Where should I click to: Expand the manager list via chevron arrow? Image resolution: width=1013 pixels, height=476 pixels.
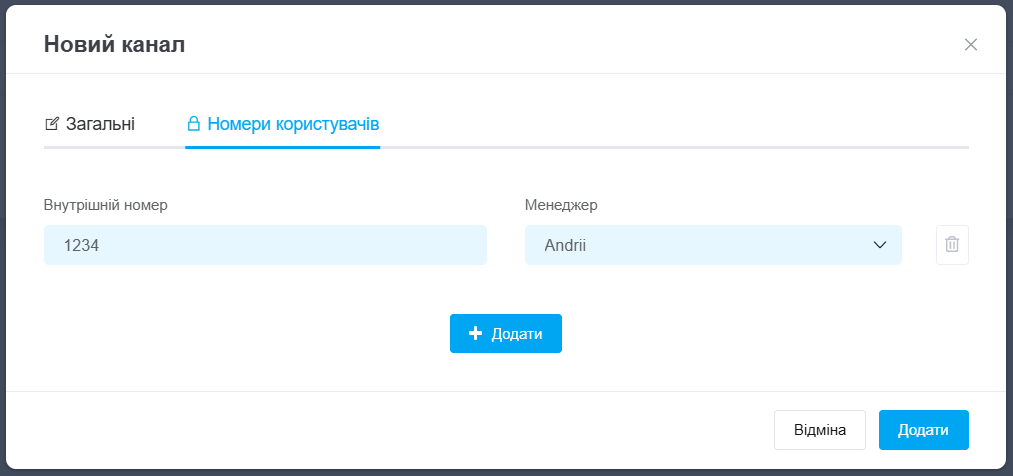(x=880, y=245)
